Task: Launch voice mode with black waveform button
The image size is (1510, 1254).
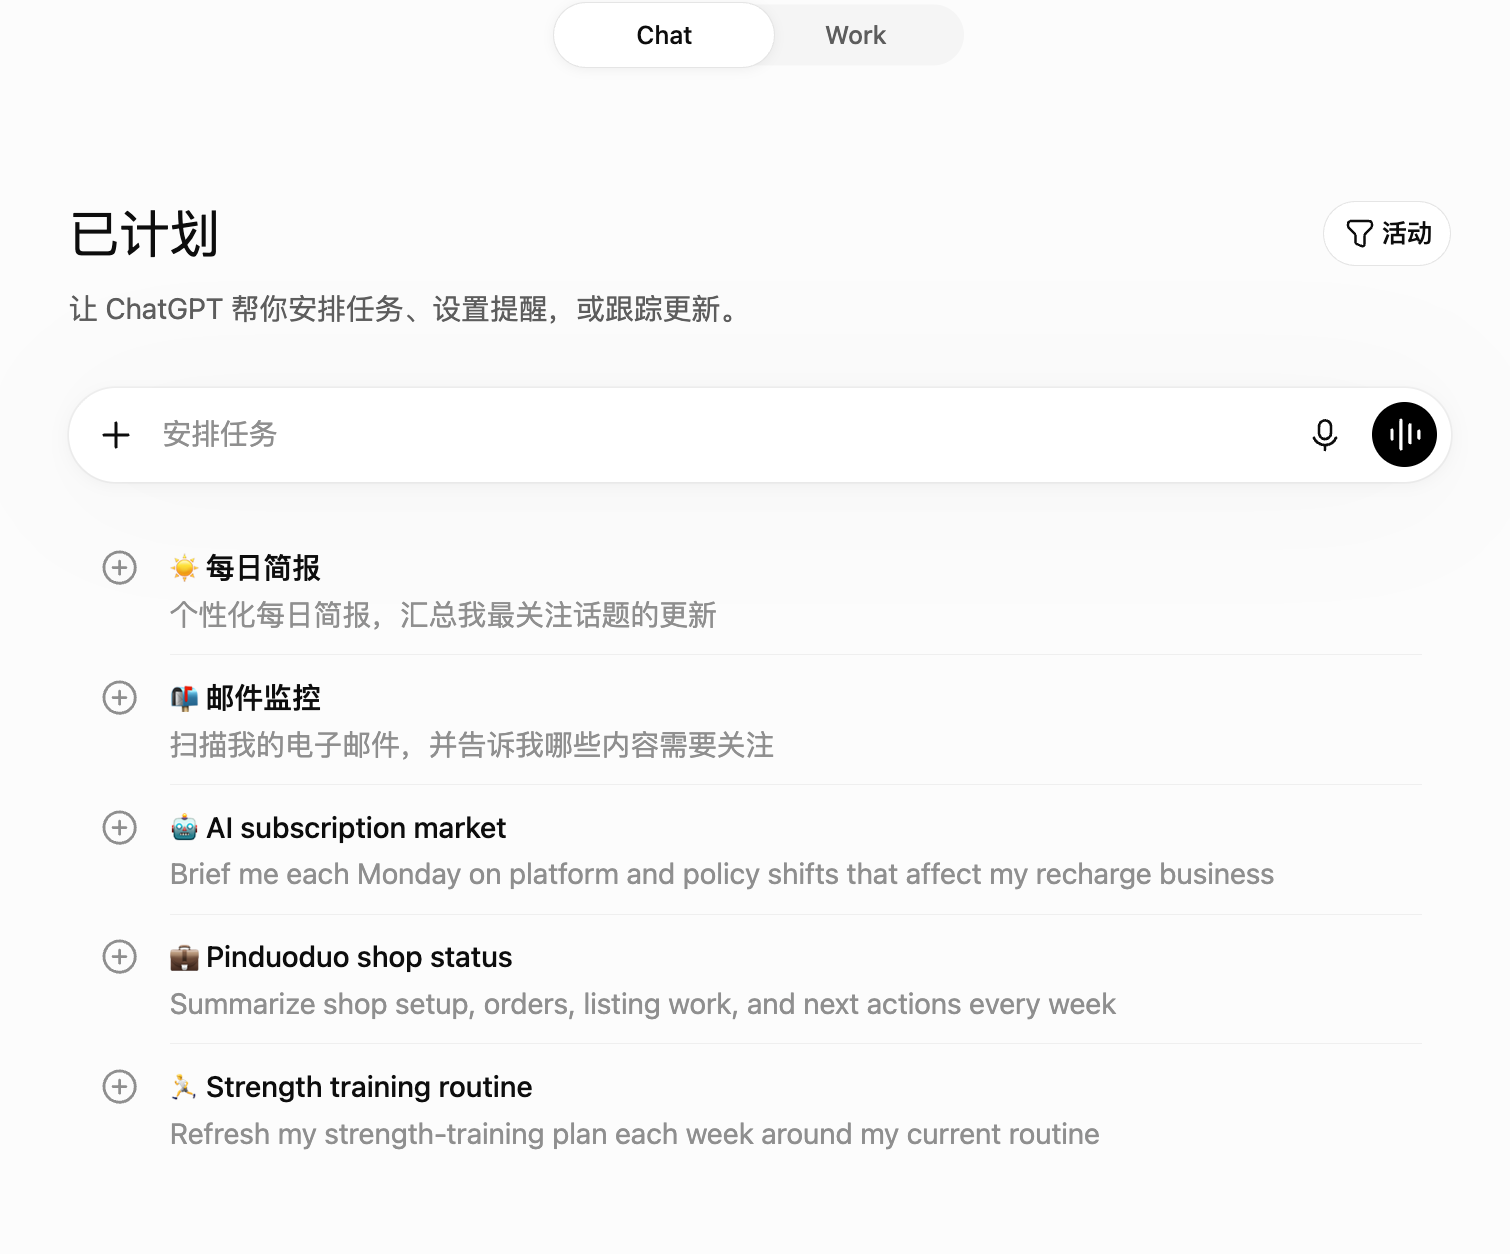Action: tap(1404, 435)
